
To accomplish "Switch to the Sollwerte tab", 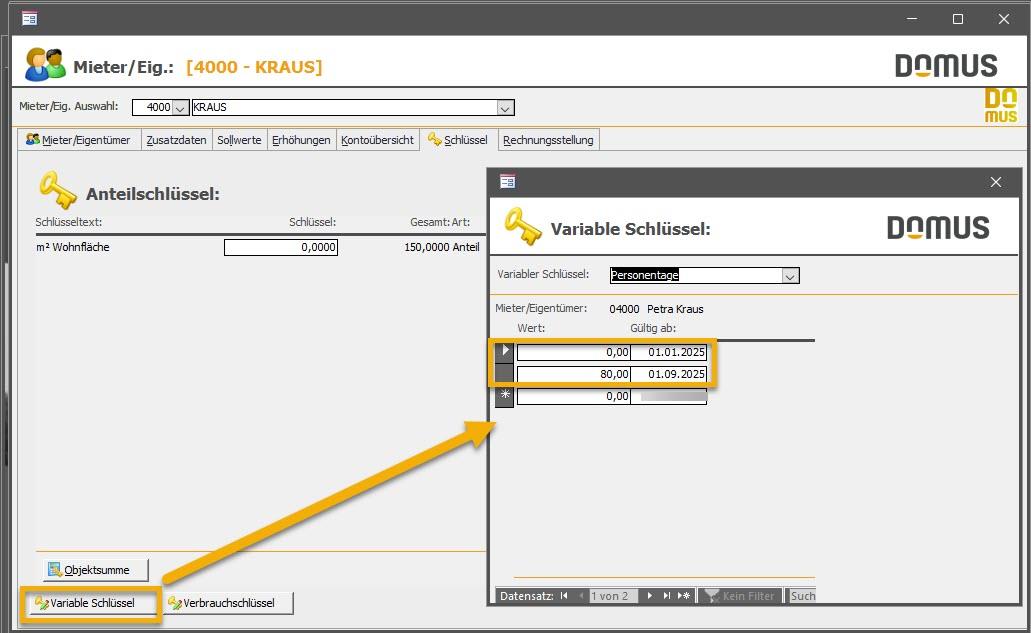I will pyautogui.click(x=239, y=140).
